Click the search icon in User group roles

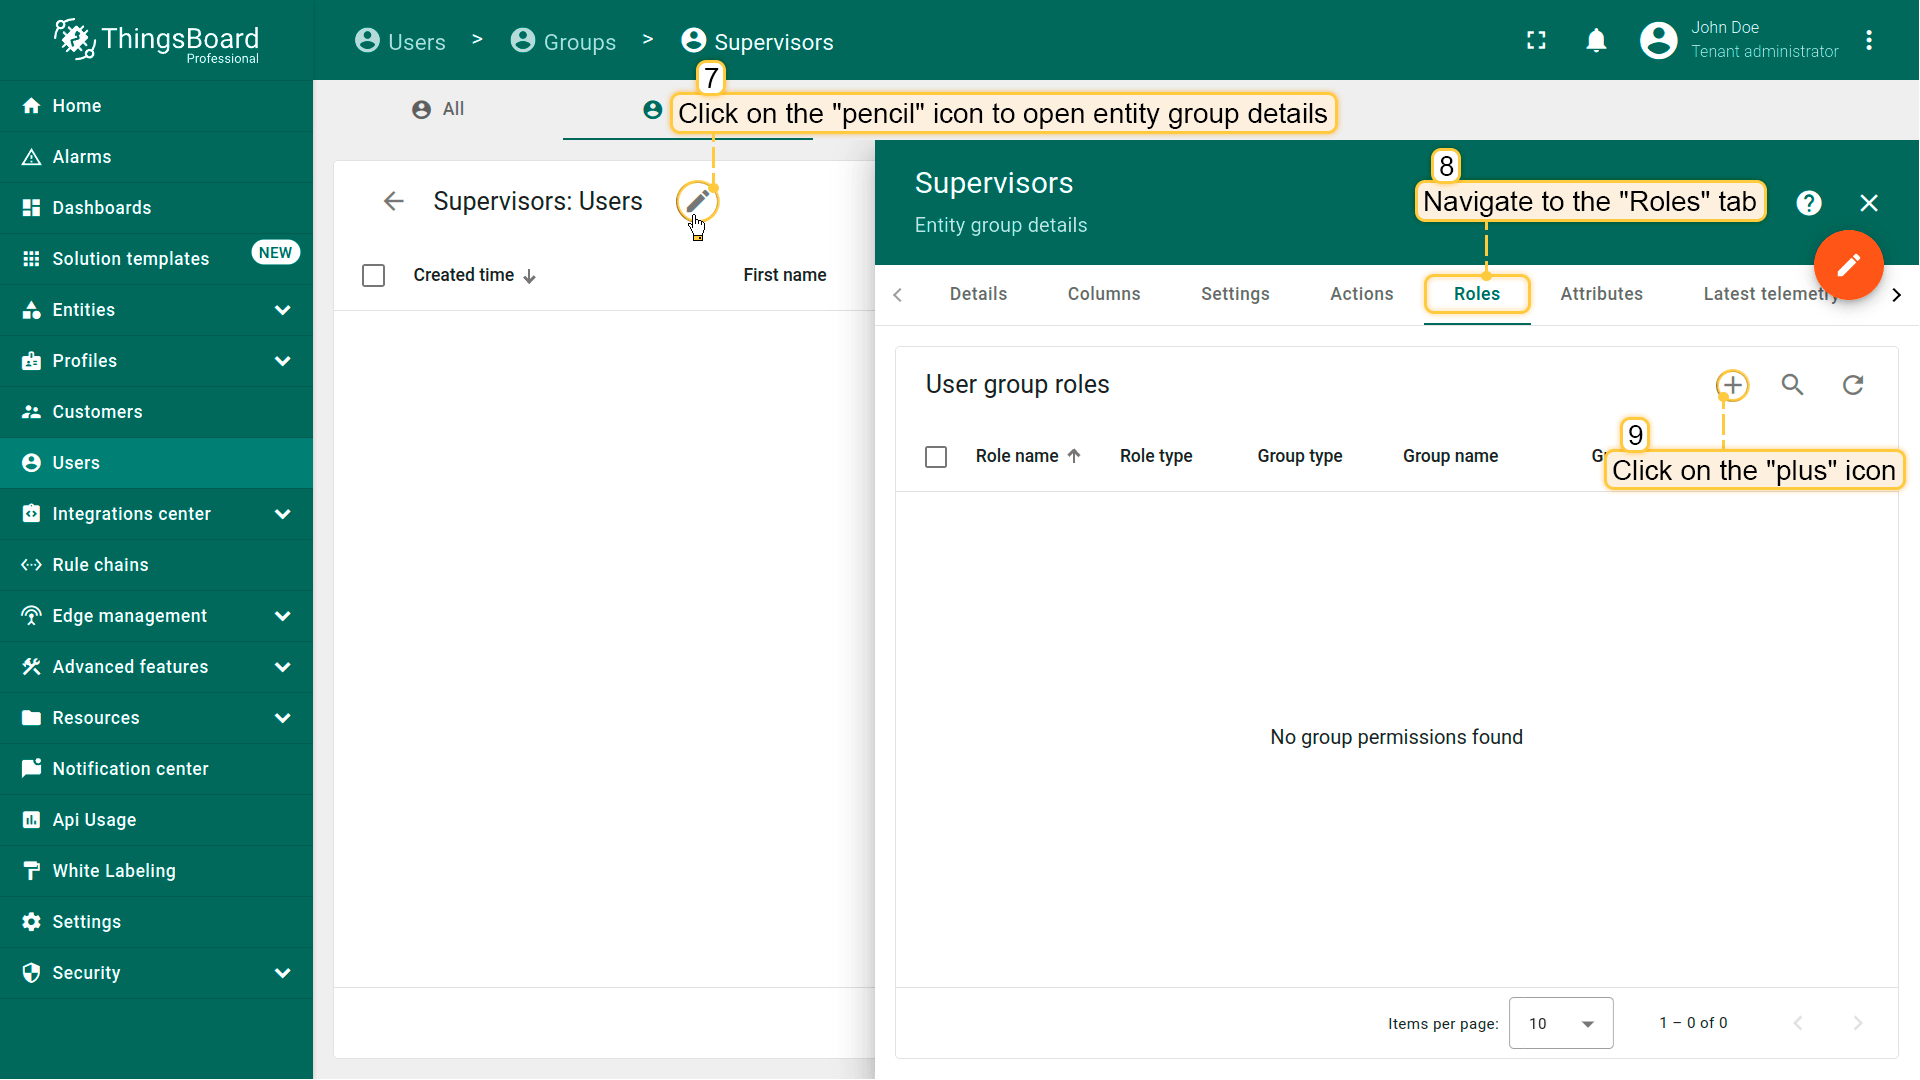click(1792, 385)
